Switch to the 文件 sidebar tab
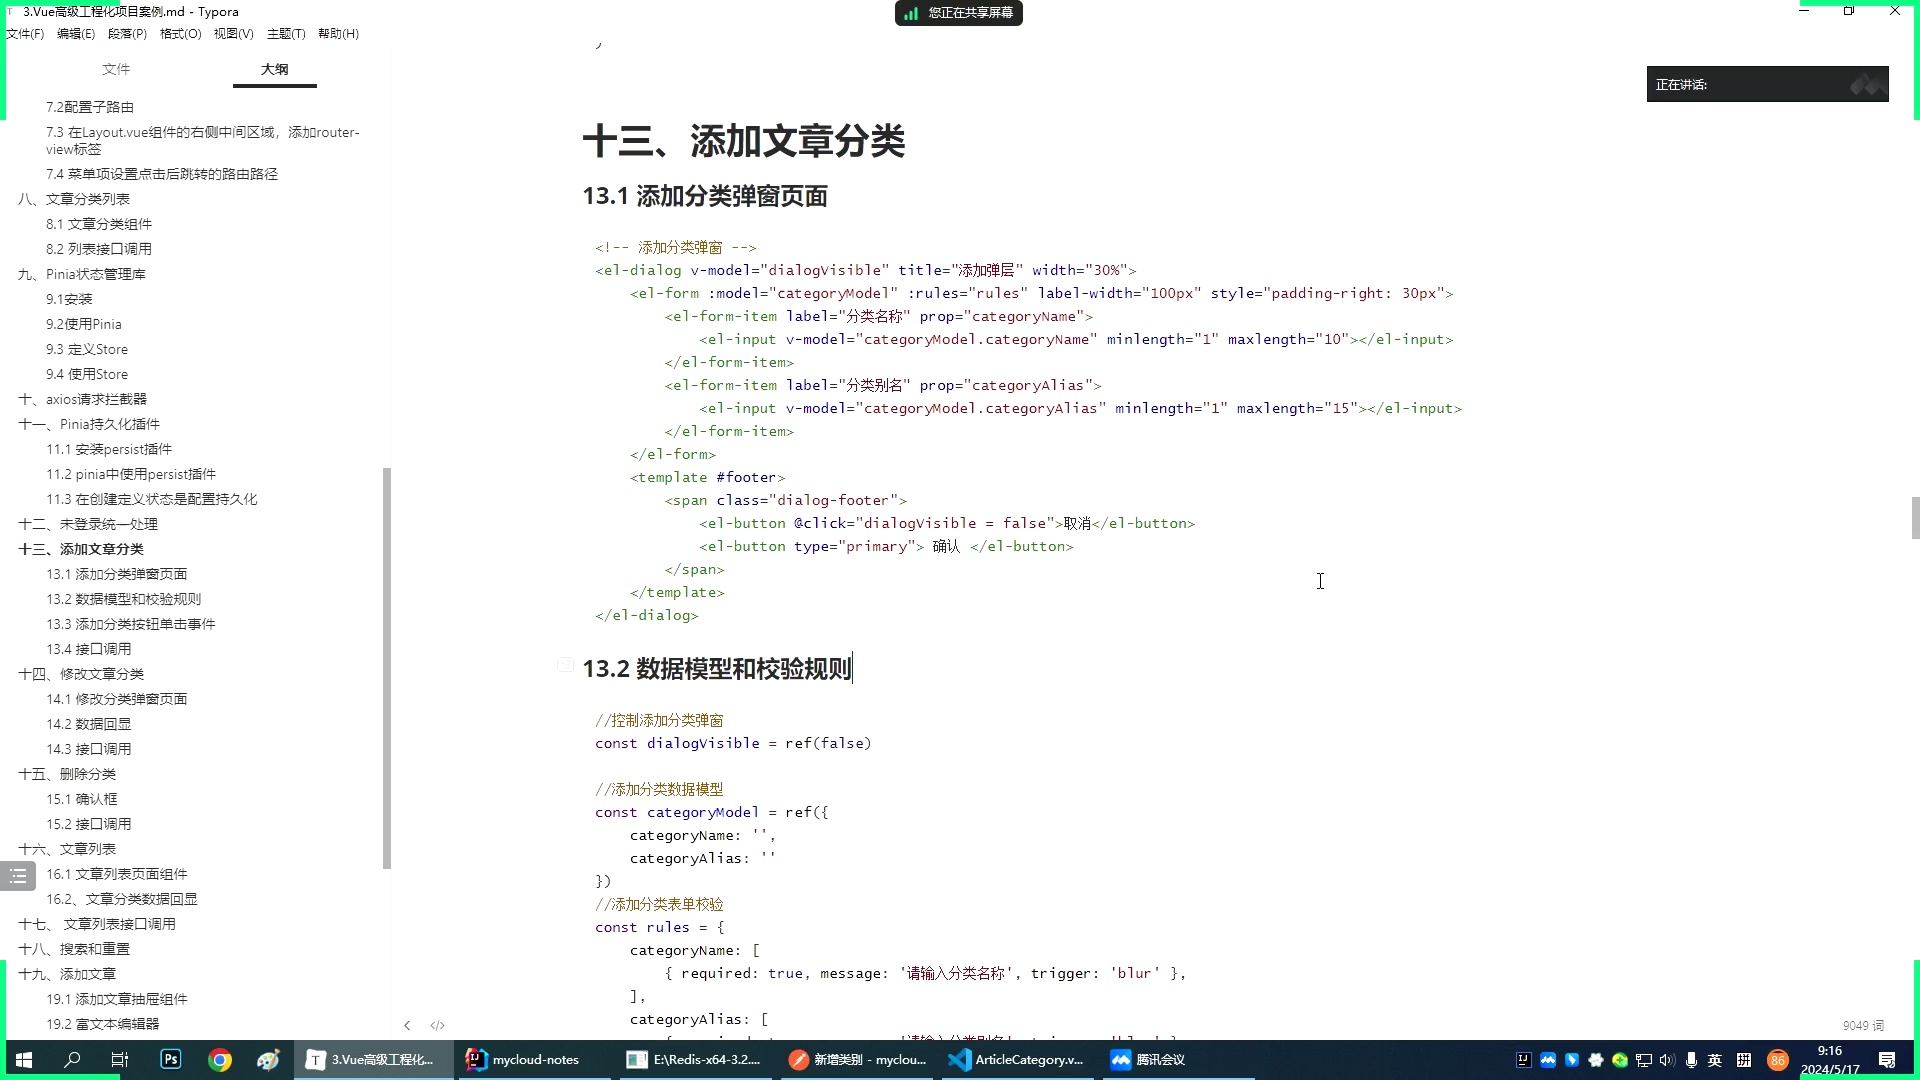 click(x=116, y=69)
